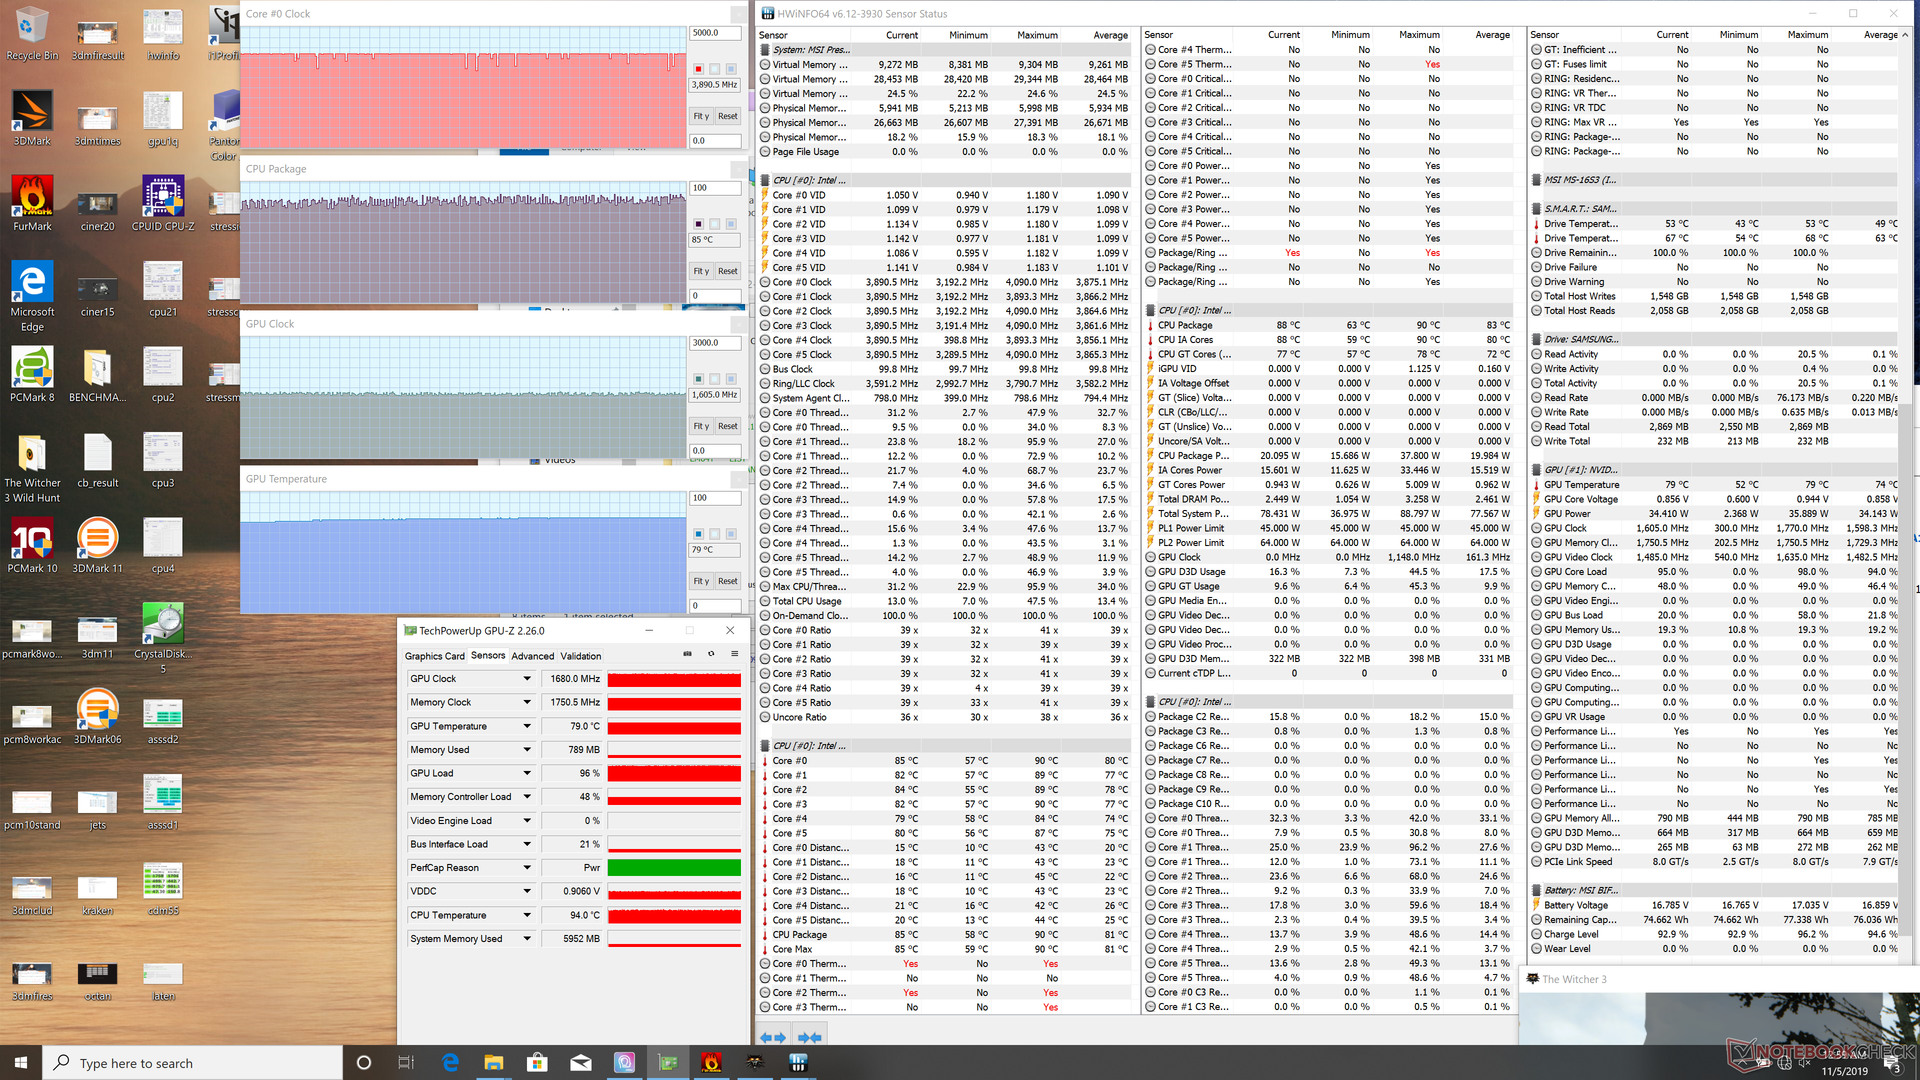This screenshot has height=1080, width=1920.
Task: Select the Bus Clock sensor row in HWiNFO
Action: pos(946,369)
